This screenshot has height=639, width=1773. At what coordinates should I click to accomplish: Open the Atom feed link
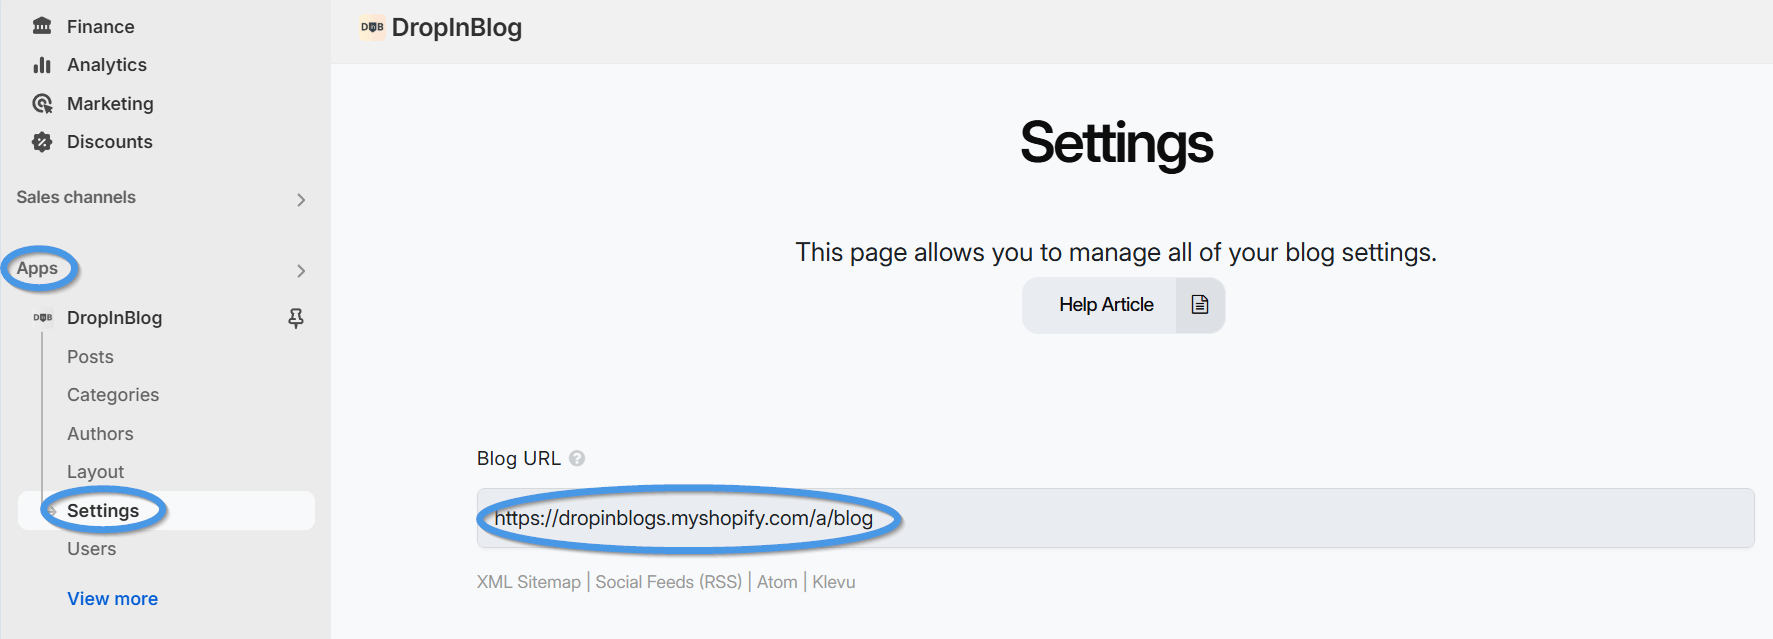coord(777,582)
